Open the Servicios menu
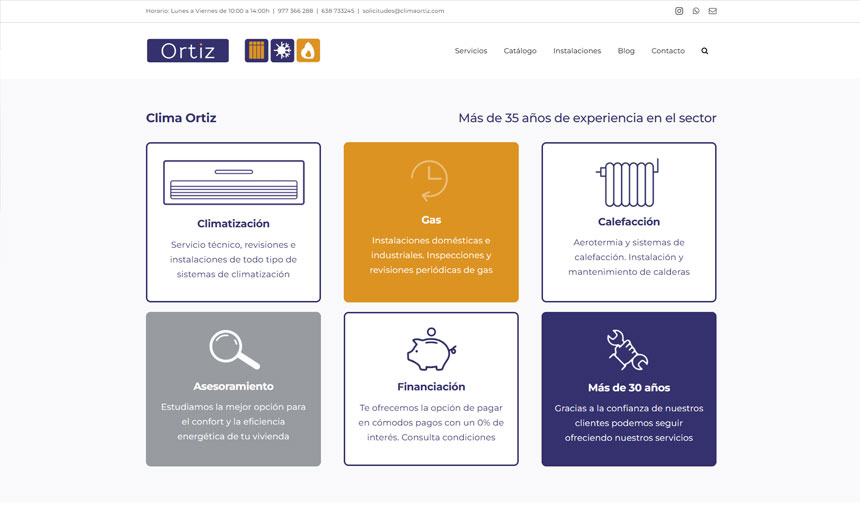 pyautogui.click(x=471, y=51)
